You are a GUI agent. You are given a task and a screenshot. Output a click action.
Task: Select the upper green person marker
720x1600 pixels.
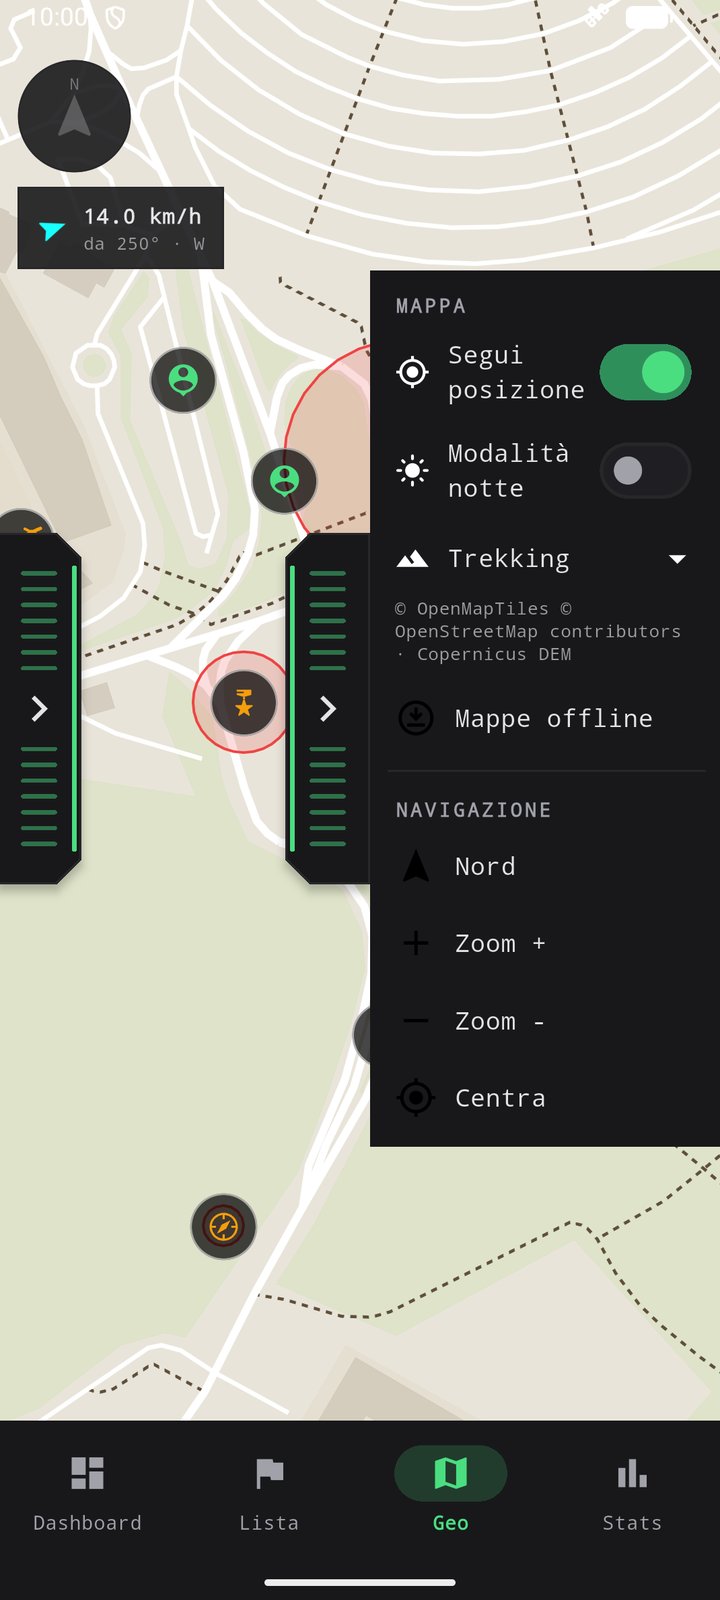tap(183, 380)
